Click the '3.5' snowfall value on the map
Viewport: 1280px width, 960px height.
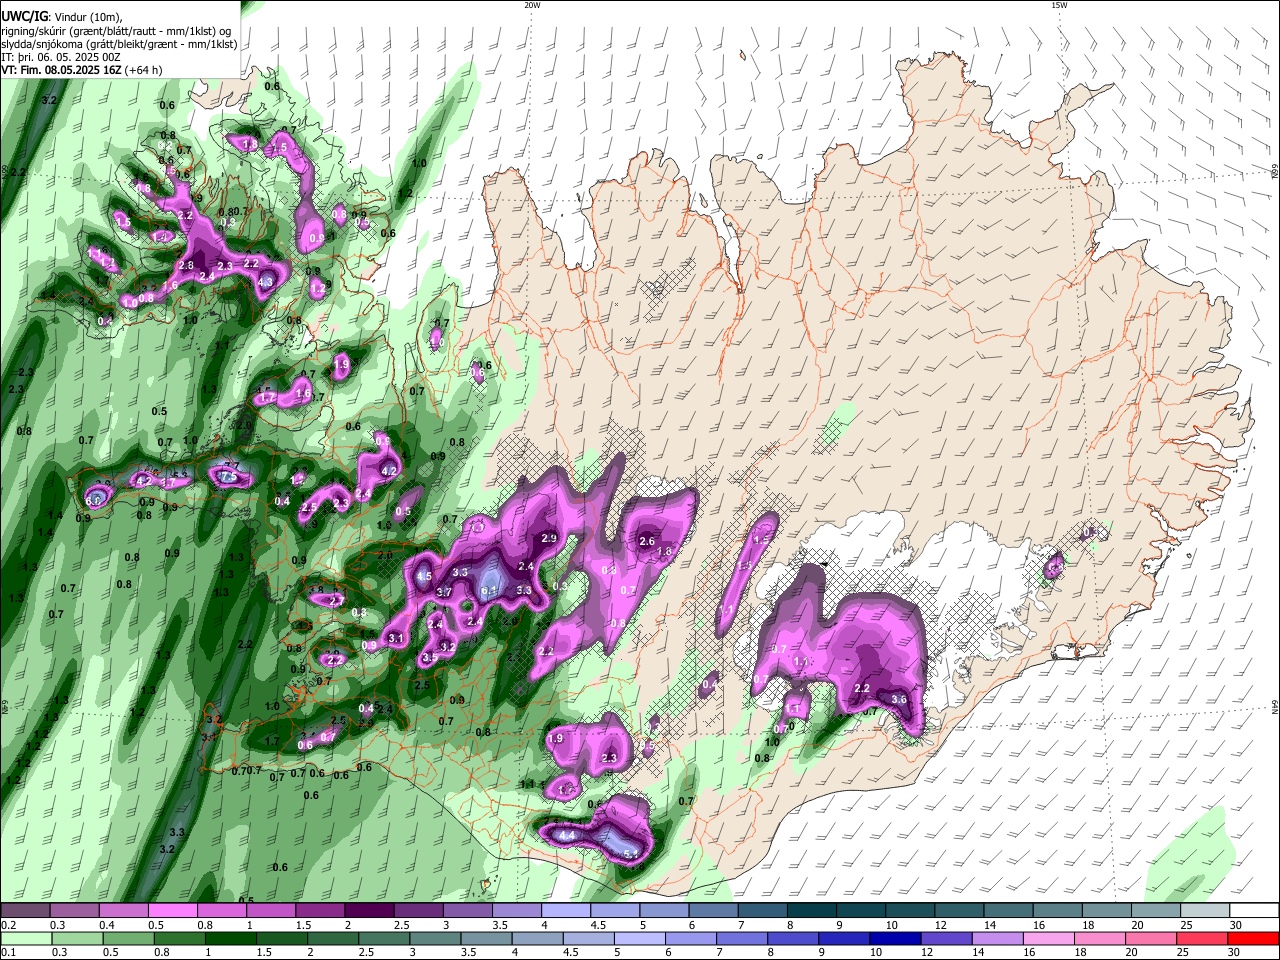[x=430, y=657]
